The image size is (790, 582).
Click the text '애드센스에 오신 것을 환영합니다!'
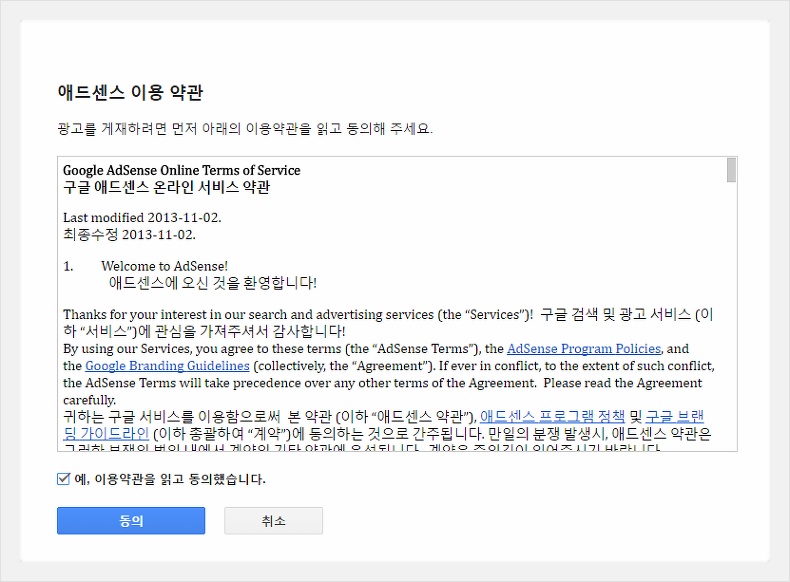tap(213, 283)
